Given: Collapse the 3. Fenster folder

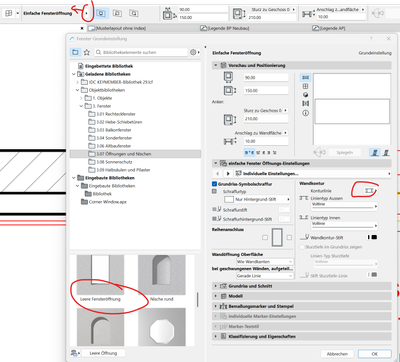Looking at the screenshot, I should point(81,106).
